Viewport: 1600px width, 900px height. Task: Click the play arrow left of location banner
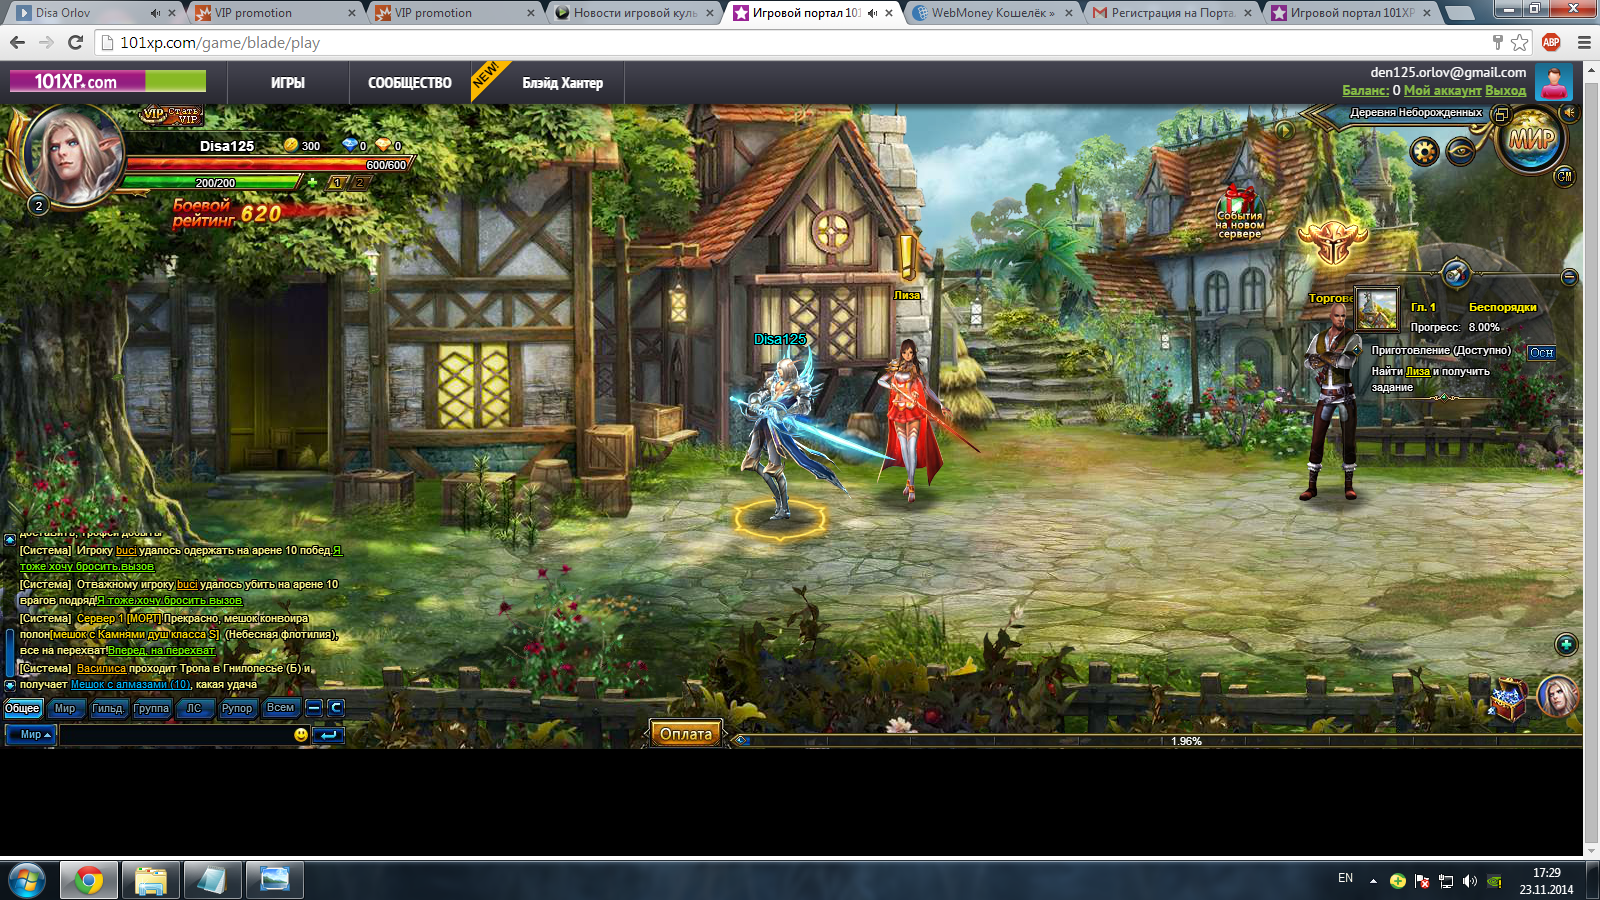(1284, 130)
